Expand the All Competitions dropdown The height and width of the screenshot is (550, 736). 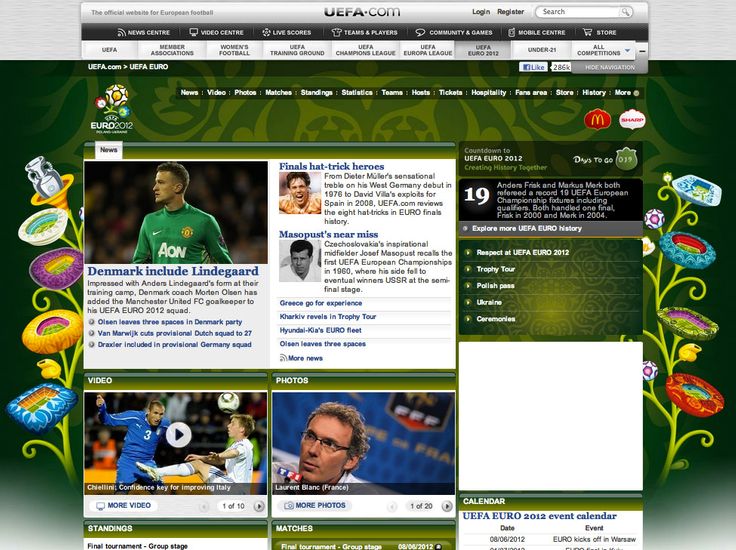coord(628,50)
